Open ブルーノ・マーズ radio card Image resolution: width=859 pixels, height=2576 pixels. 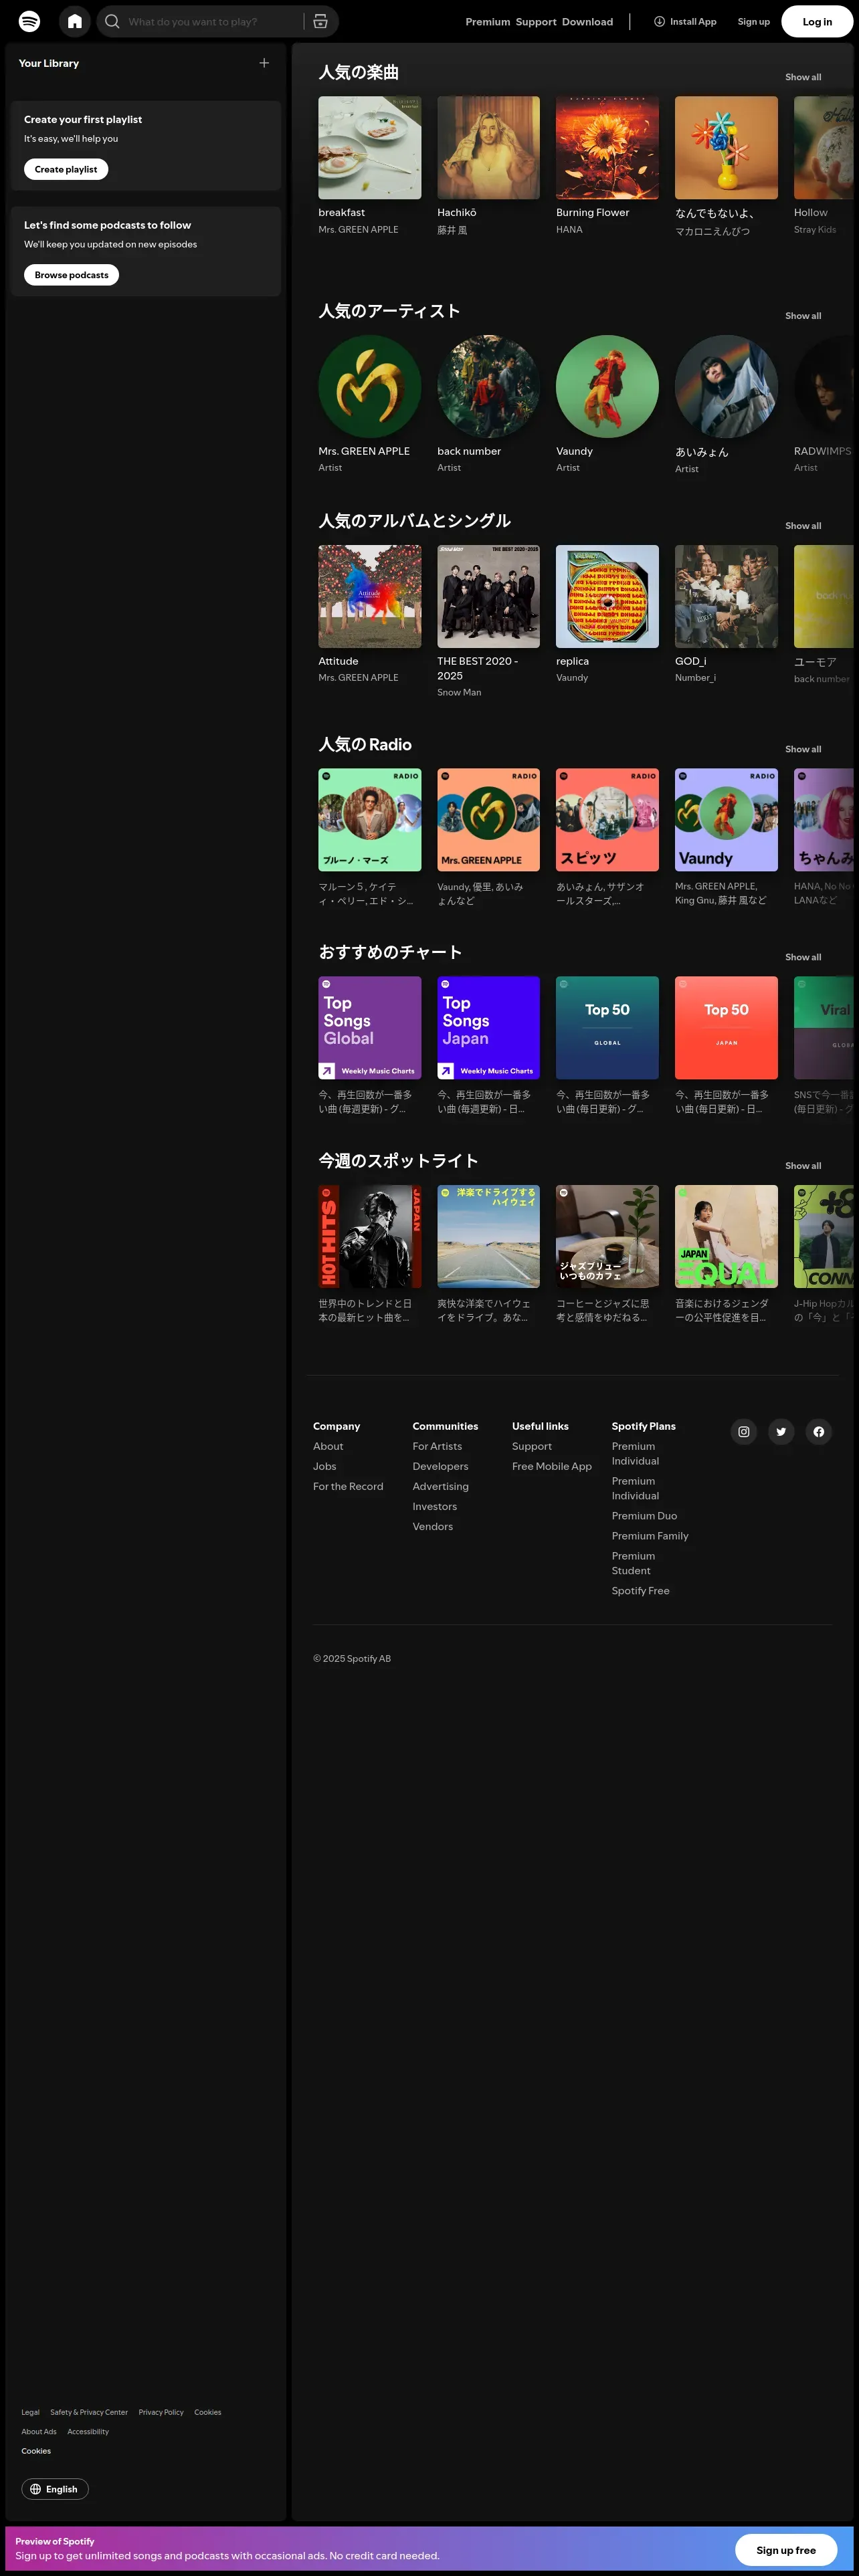369,819
